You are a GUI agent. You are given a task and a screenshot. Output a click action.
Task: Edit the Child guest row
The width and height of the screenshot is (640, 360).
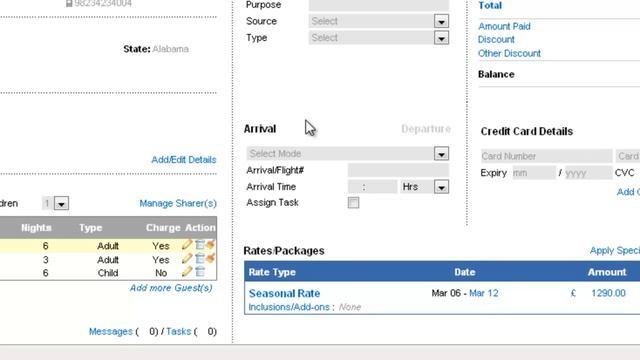187,271
